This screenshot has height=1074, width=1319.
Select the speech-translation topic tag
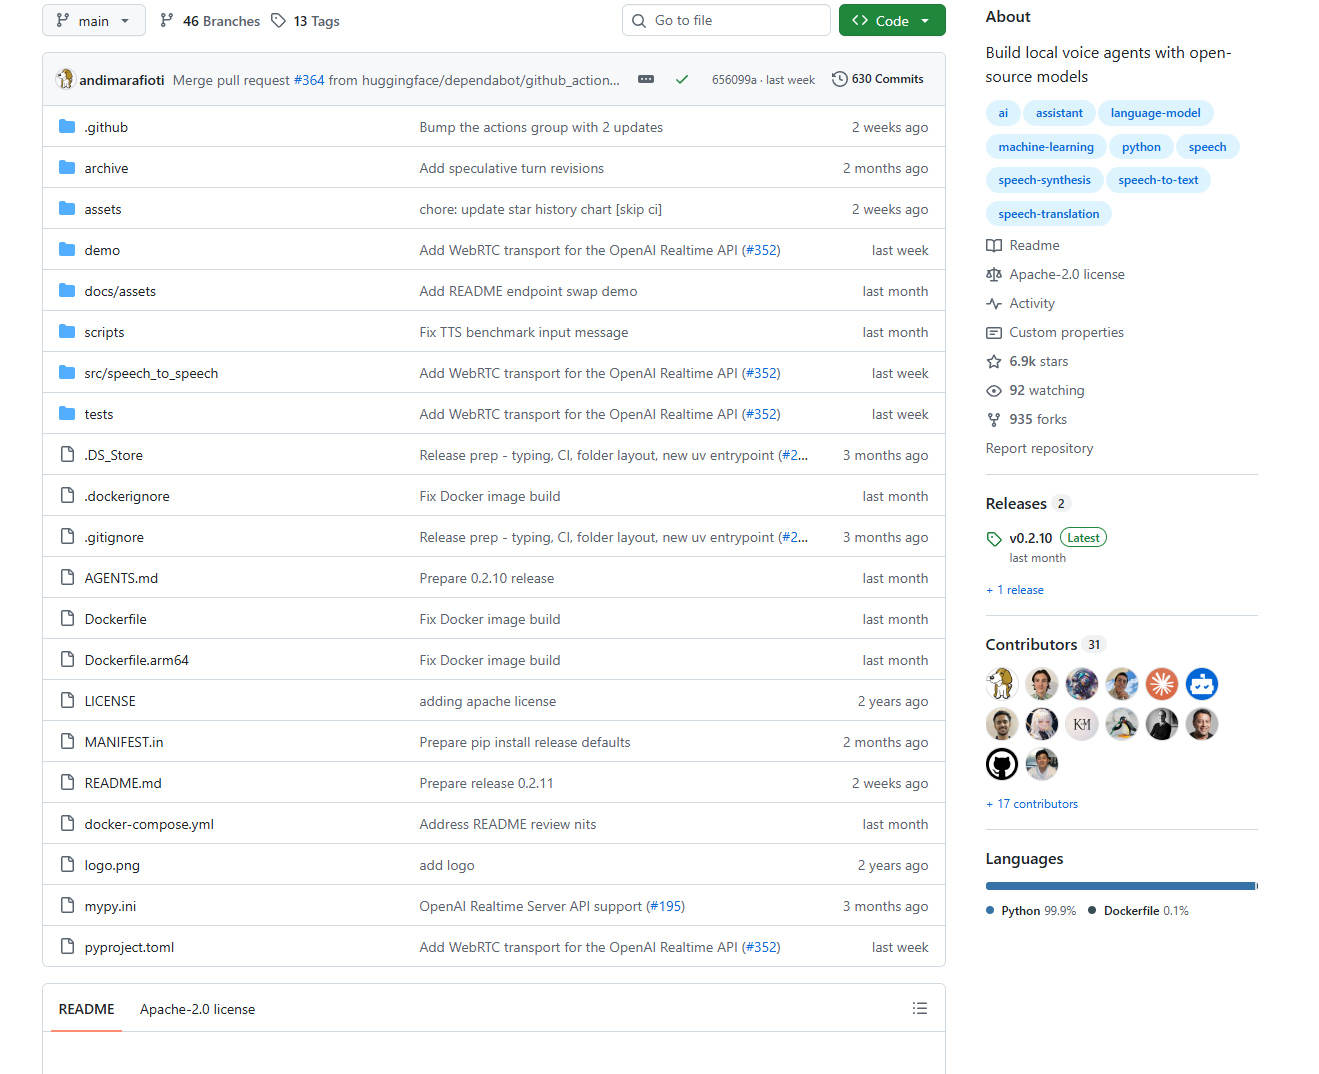click(x=1049, y=214)
